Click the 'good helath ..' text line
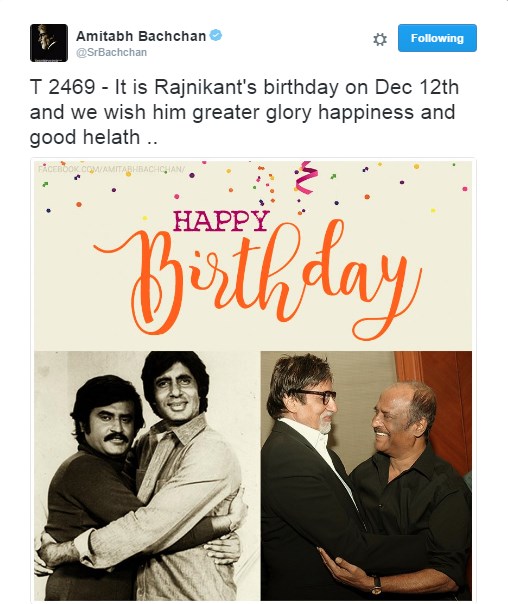508x604 pixels. pos(94,138)
